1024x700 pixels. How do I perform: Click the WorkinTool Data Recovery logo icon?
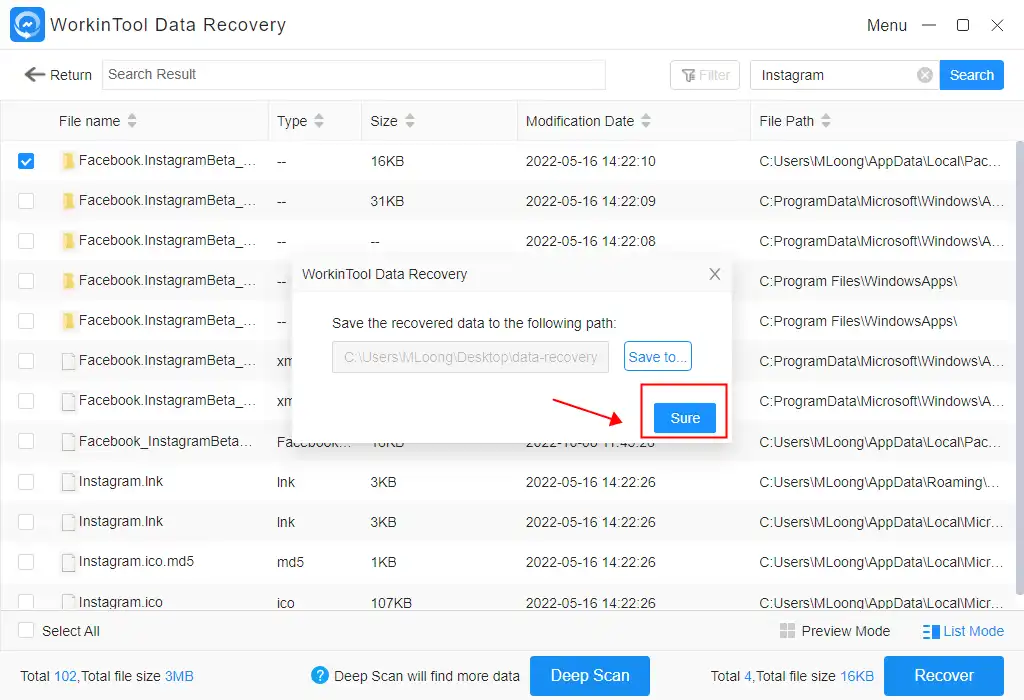(27, 25)
